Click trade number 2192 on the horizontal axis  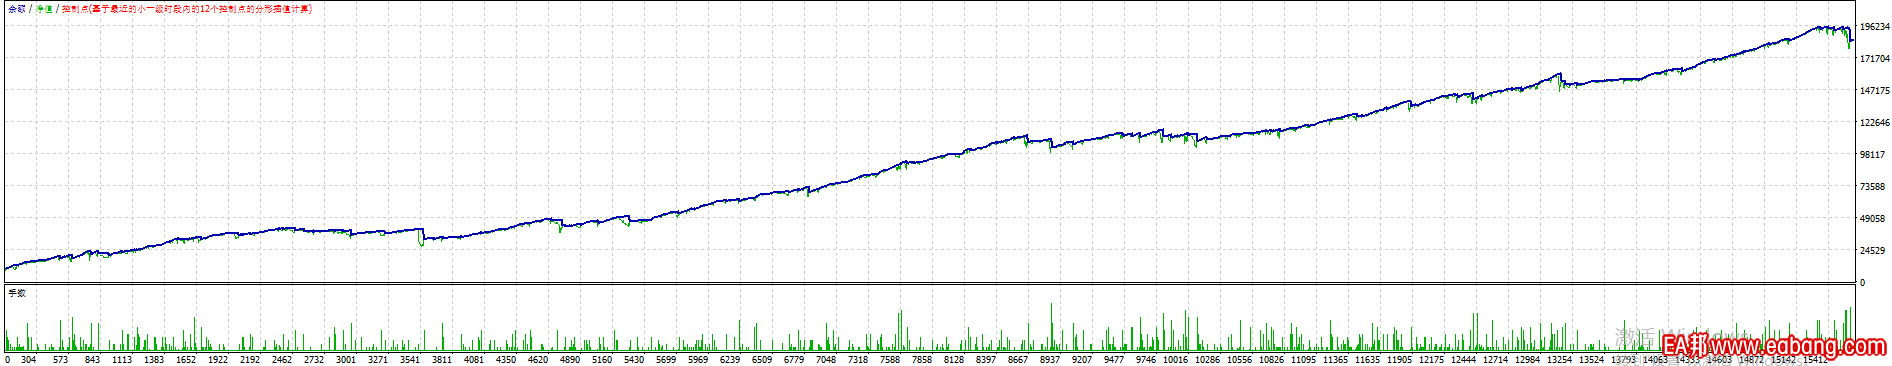tap(250, 359)
